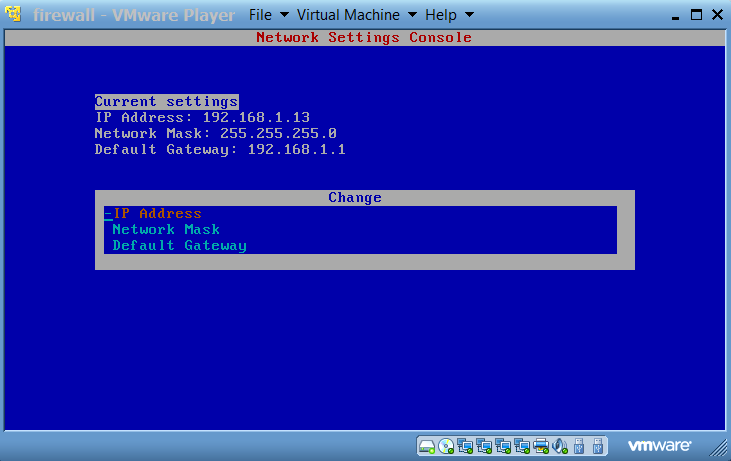Expand the arrow next to File
The image size is (731, 461).
284,16
